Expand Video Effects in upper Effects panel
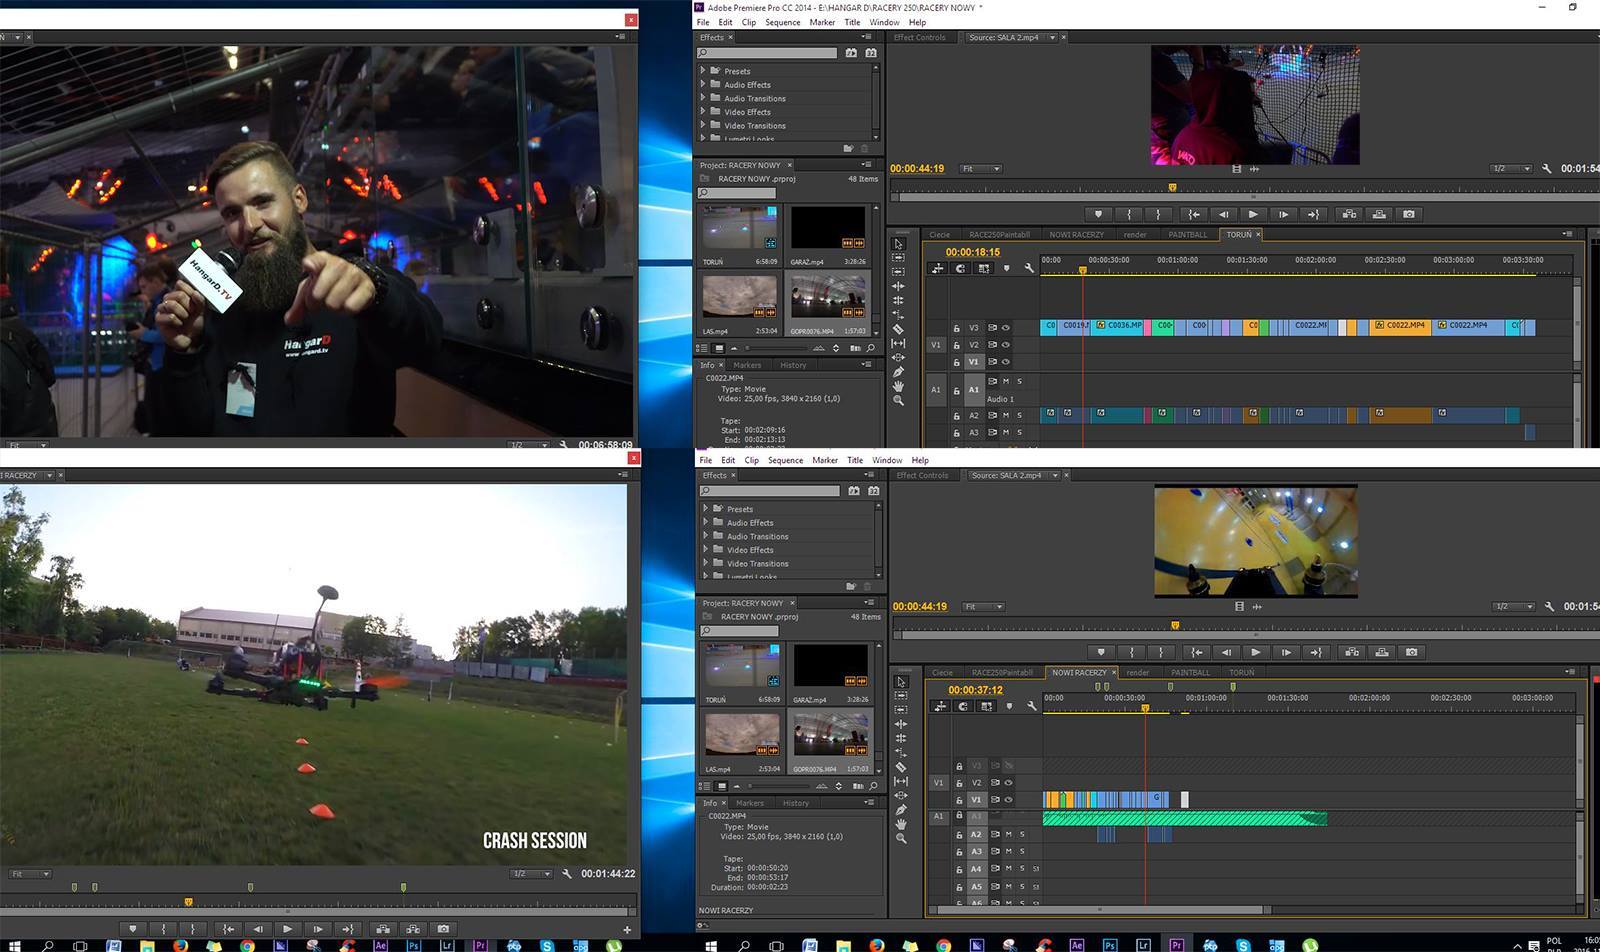The height and width of the screenshot is (952, 1600). (x=703, y=112)
